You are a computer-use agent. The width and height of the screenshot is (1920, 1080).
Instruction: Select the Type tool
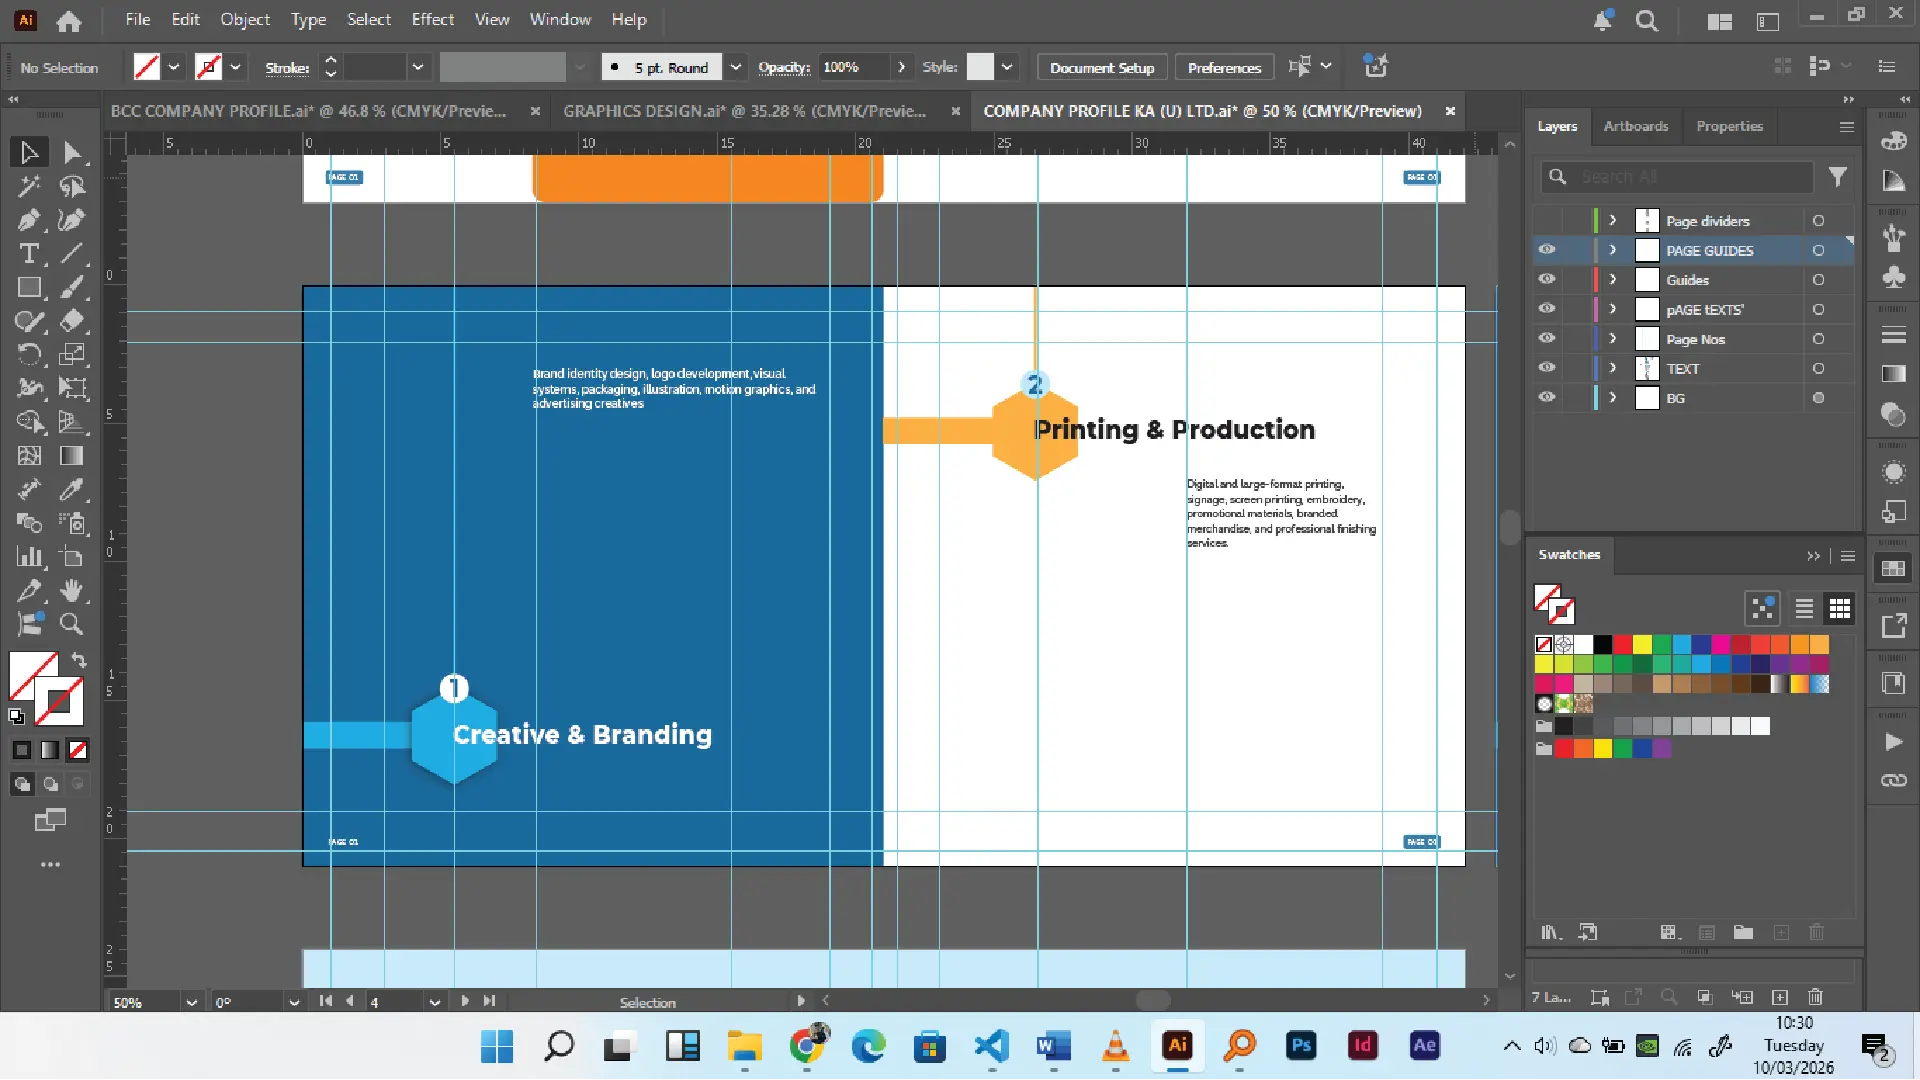pos(29,254)
